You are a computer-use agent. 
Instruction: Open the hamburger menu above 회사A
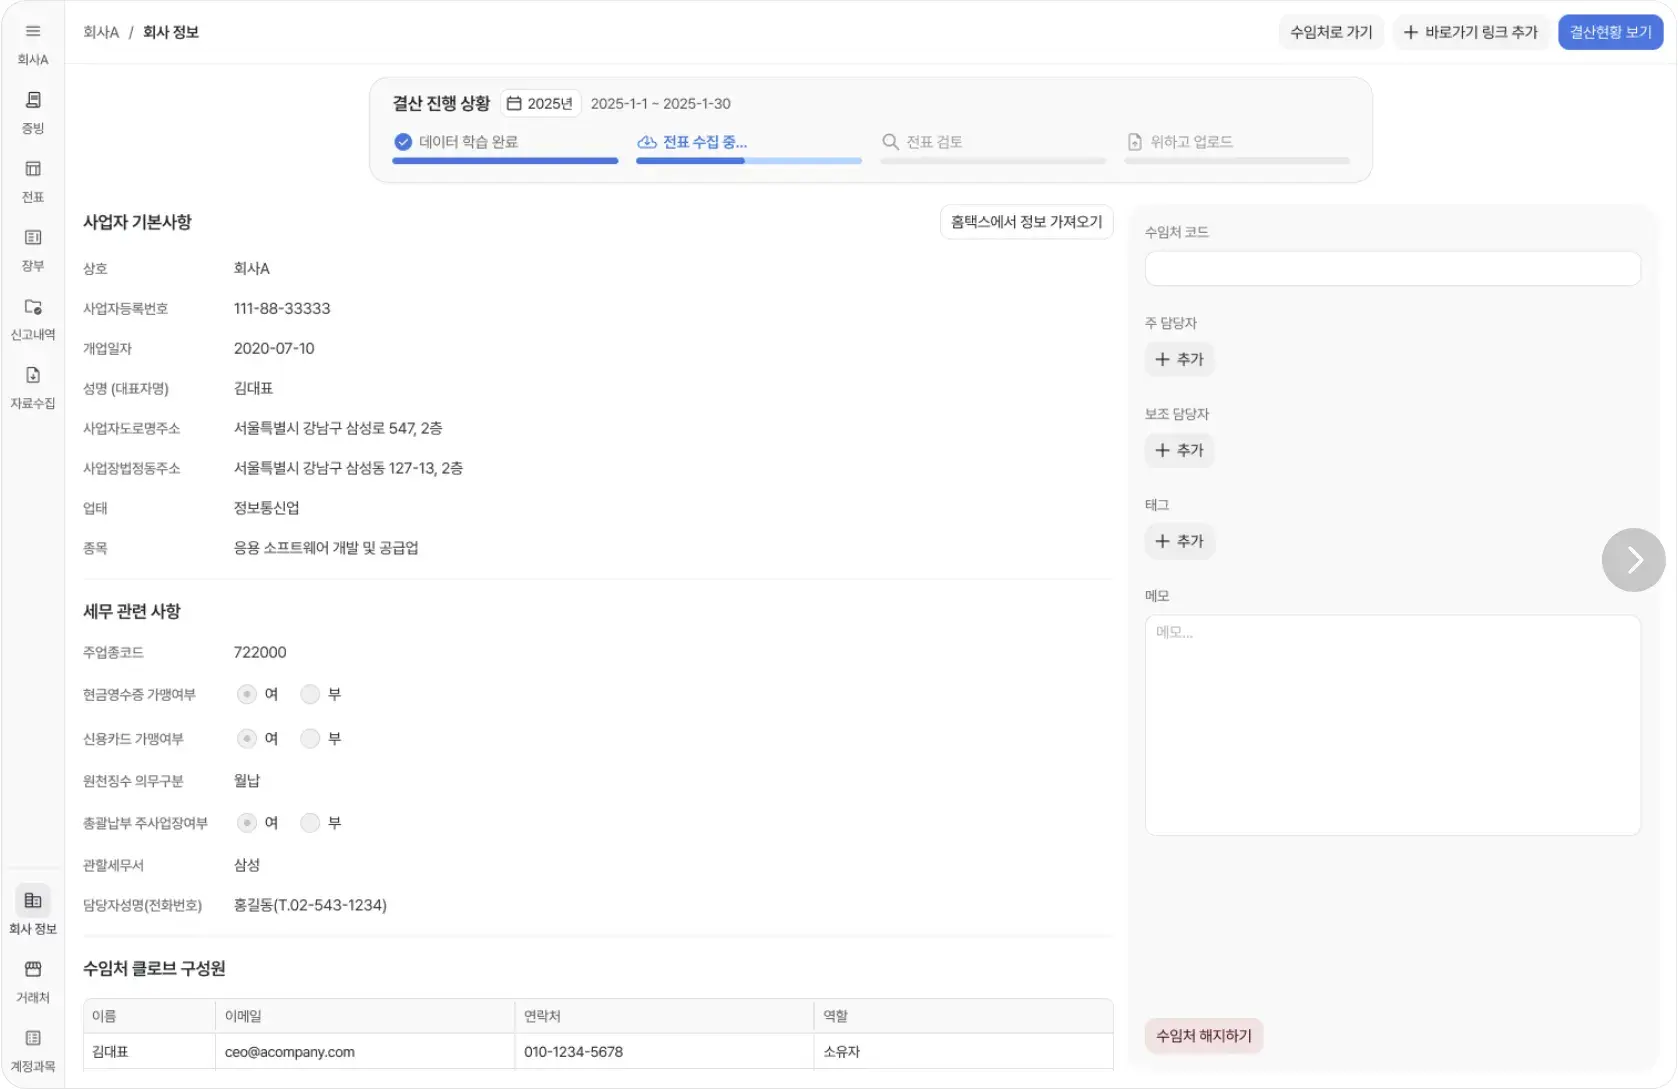[x=33, y=32]
